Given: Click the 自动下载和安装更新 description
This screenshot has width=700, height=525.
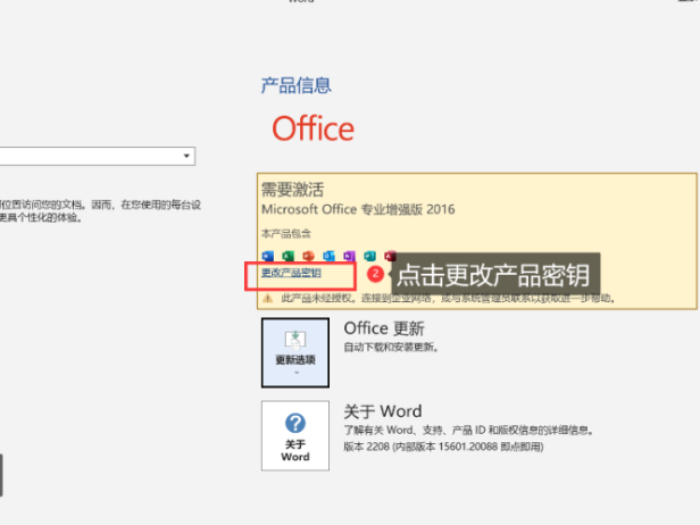Looking at the screenshot, I should coord(391,347).
